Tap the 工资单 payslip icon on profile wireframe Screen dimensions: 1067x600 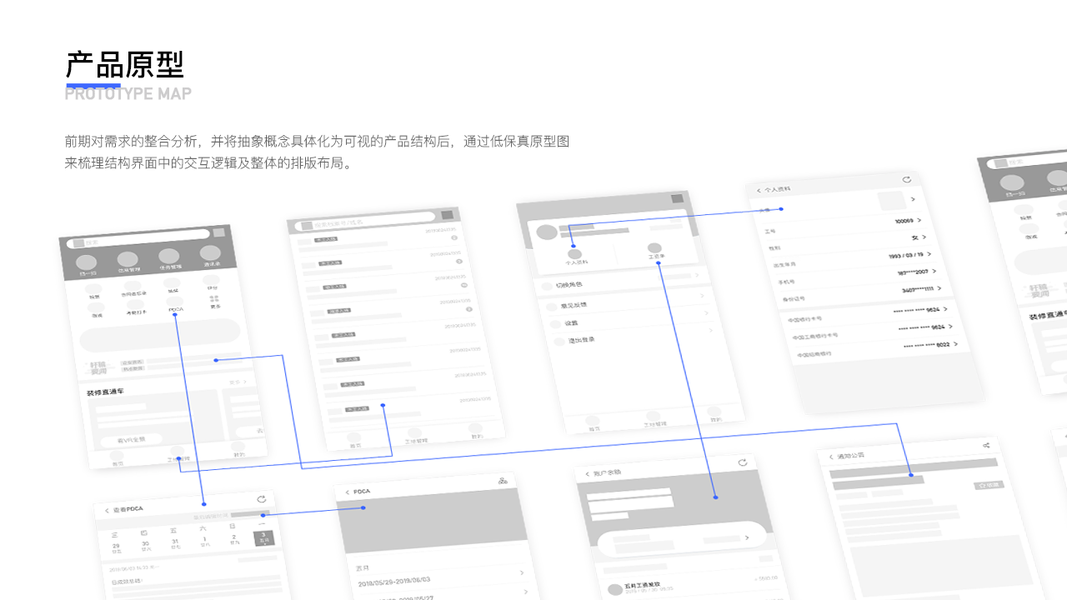pos(655,250)
